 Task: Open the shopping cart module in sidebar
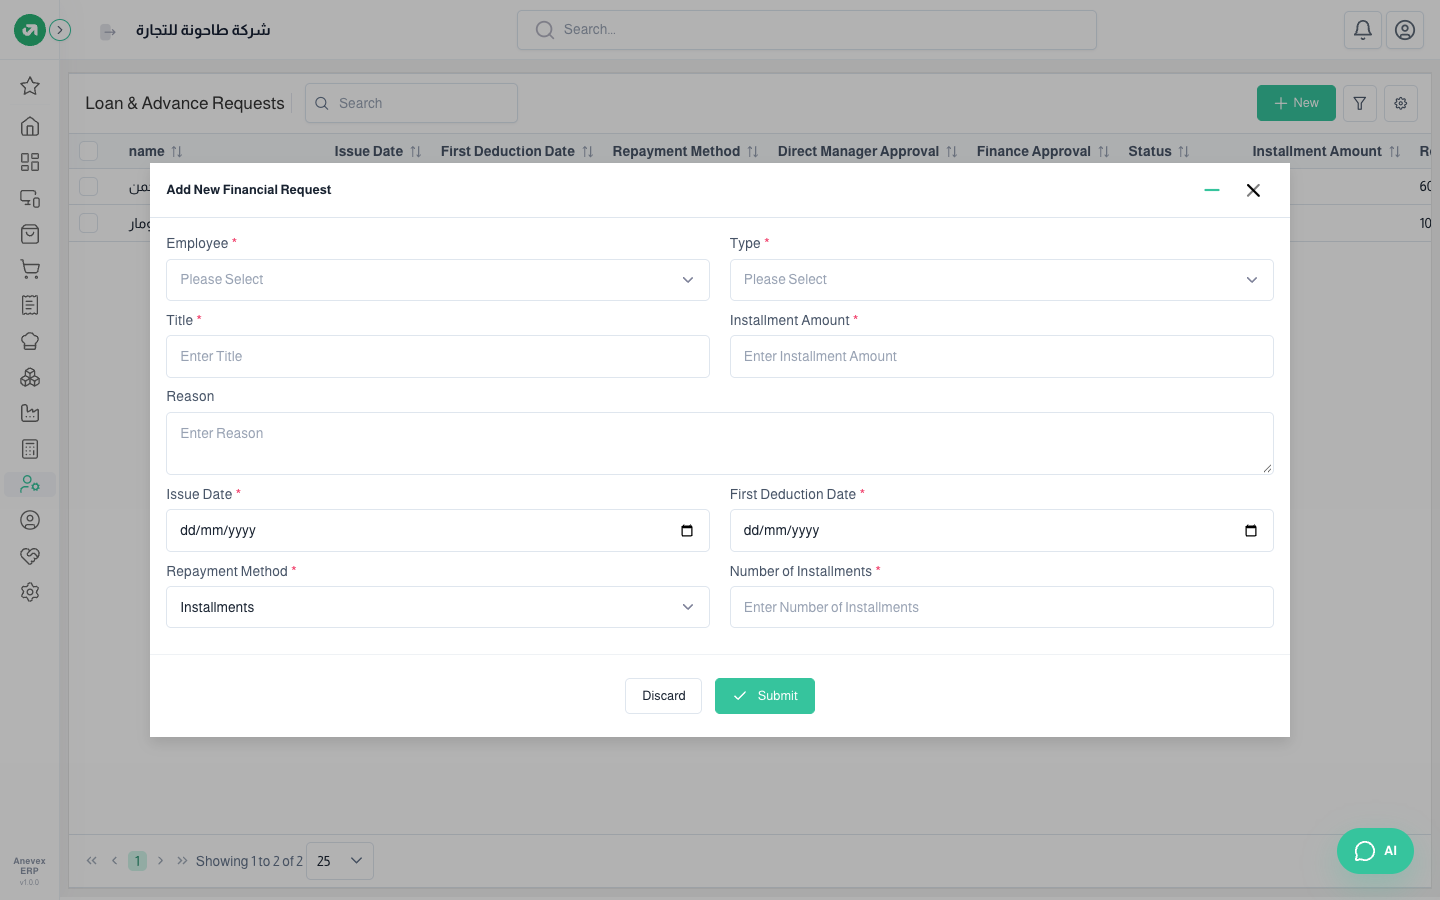pyautogui.click(x=30, y=269)
